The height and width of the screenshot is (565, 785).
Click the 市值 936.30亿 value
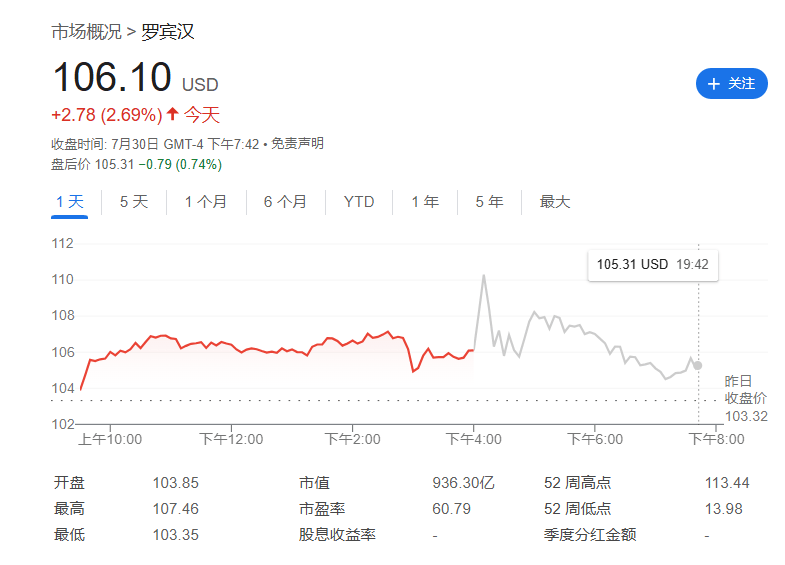tap(463, 483)
